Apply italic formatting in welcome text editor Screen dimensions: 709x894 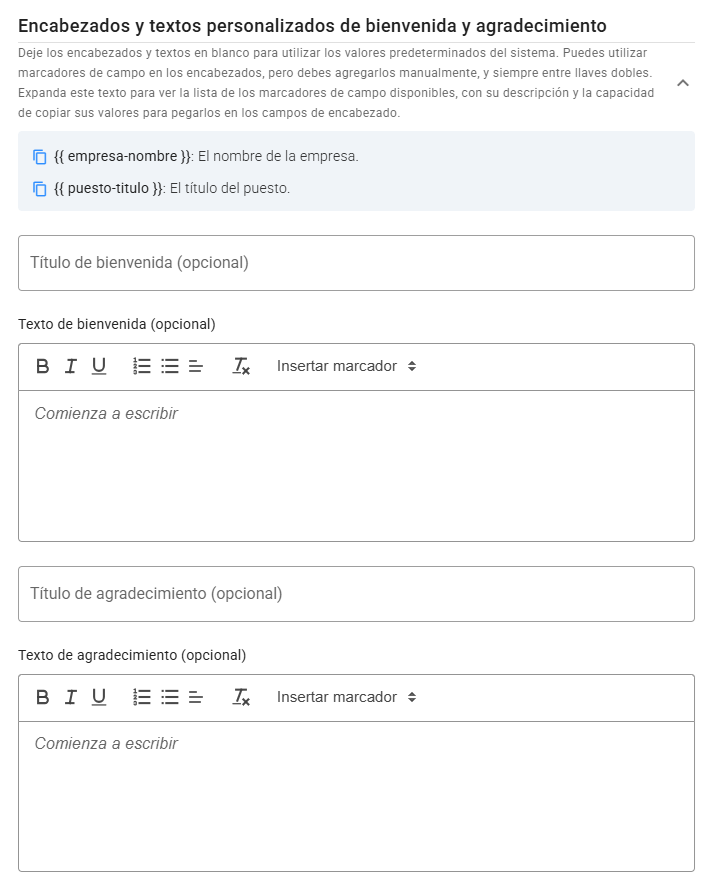70,366
